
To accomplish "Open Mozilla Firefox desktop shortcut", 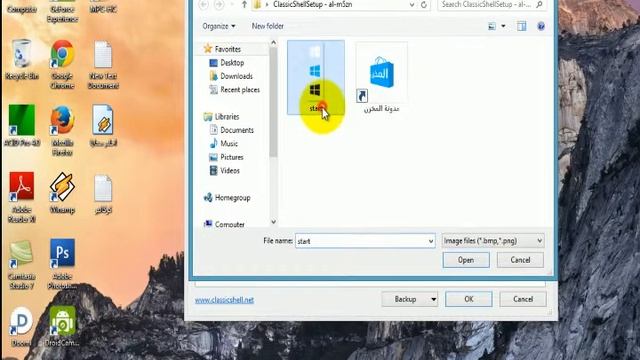I will pyautogui.click(x=62, y=131).
